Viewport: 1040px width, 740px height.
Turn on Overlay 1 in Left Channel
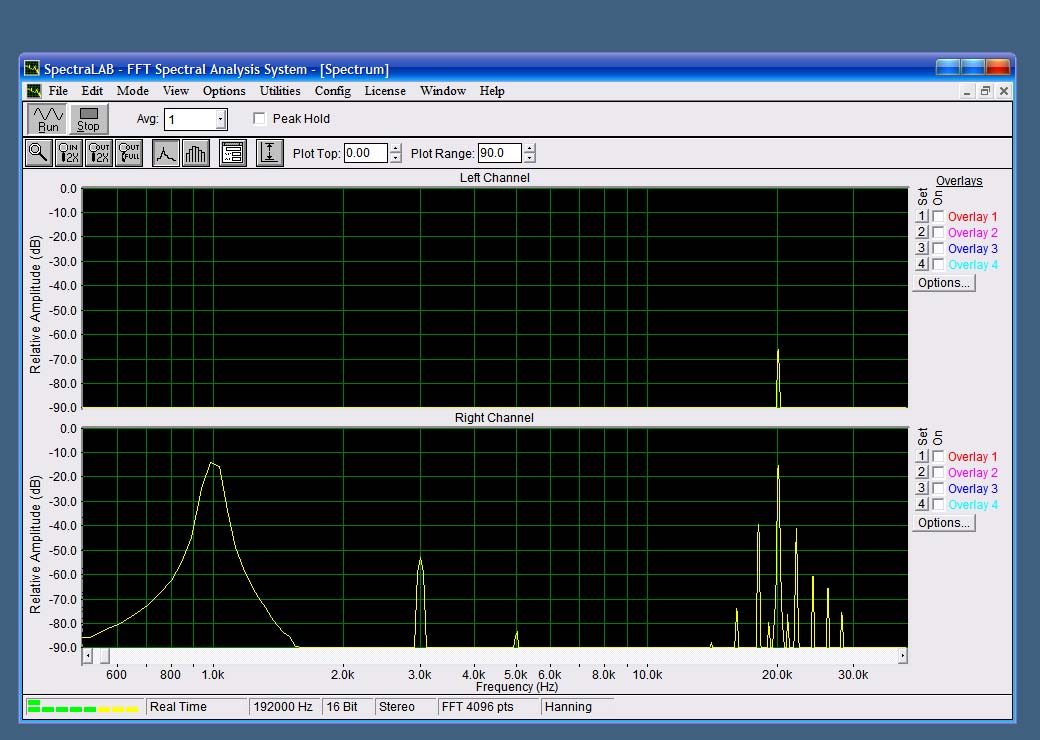point(938,217)
